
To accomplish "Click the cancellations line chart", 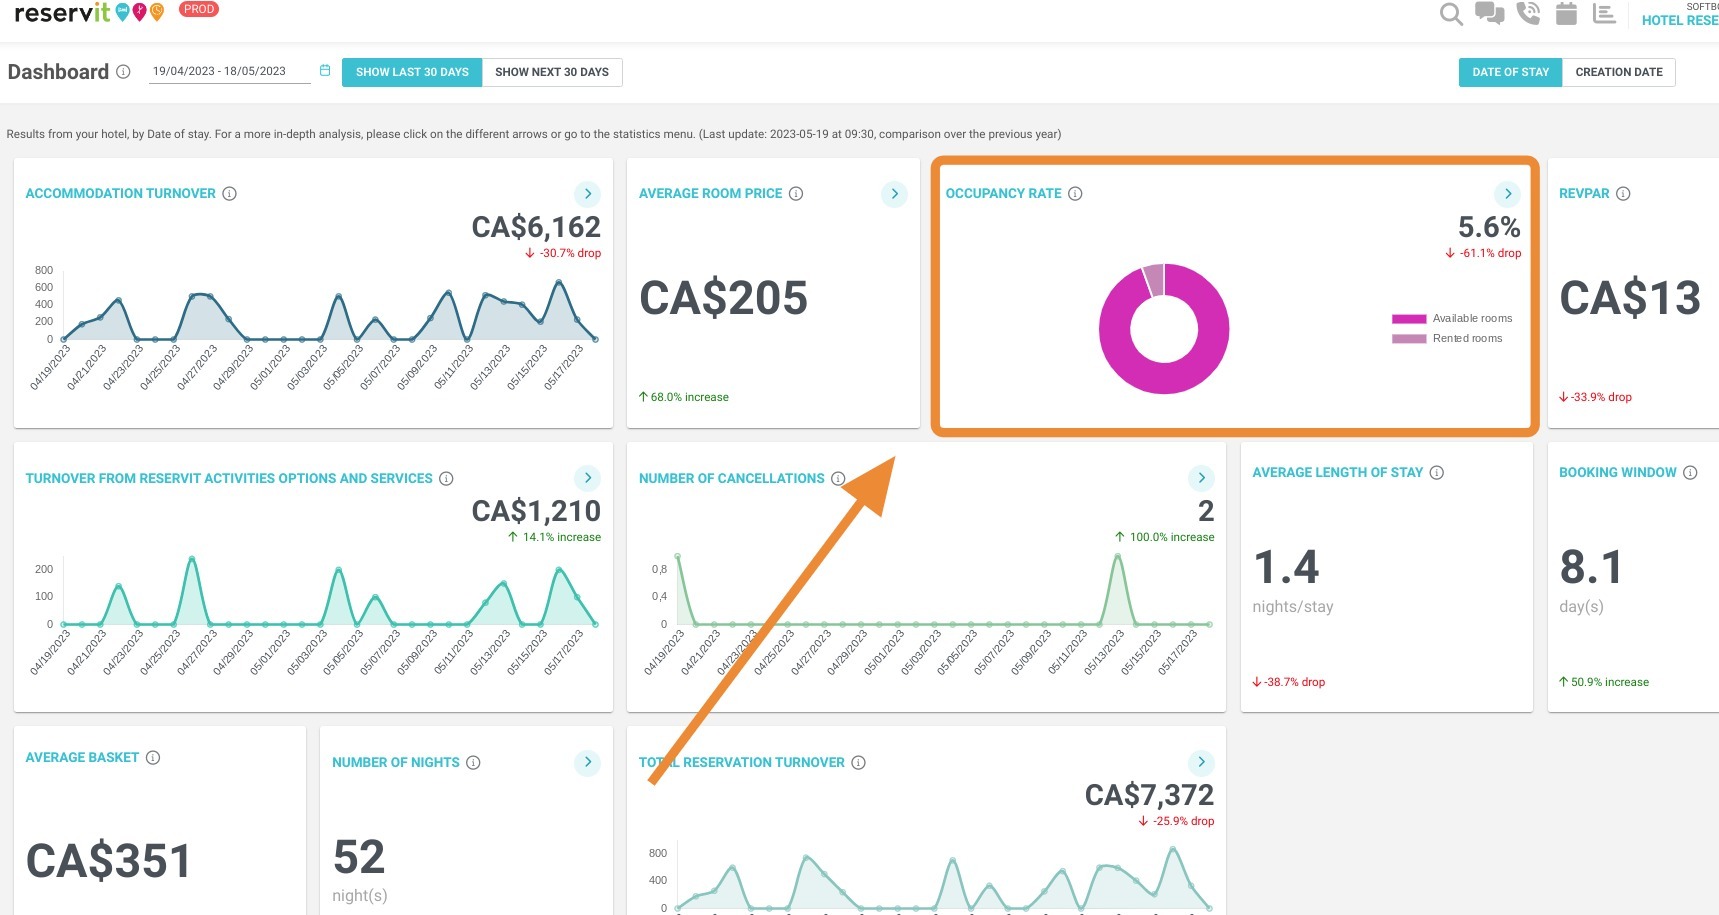I will click(x=929, y=612).
